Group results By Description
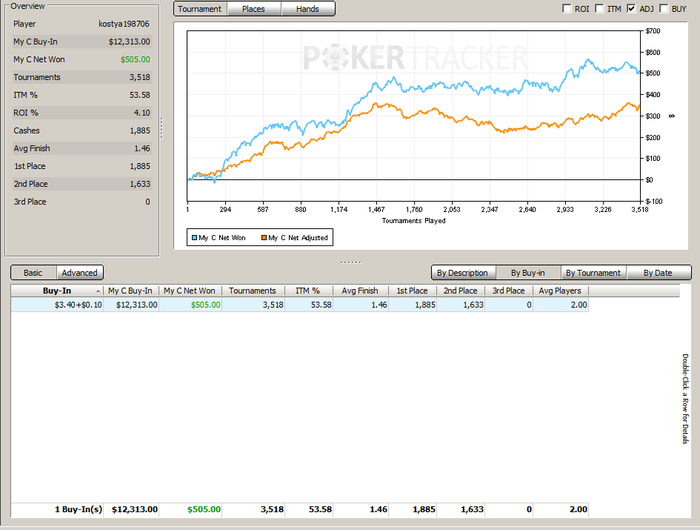Screen dimensions: 700x530 pyautogui.click(x=462, y=273)
